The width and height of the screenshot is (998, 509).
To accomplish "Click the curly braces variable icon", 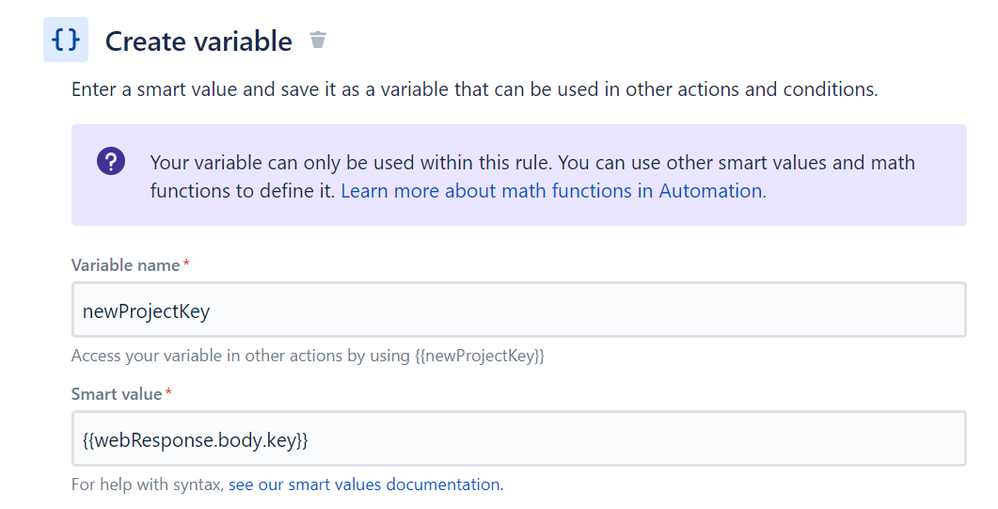I will pyautogui.click(x=65, y=40).
